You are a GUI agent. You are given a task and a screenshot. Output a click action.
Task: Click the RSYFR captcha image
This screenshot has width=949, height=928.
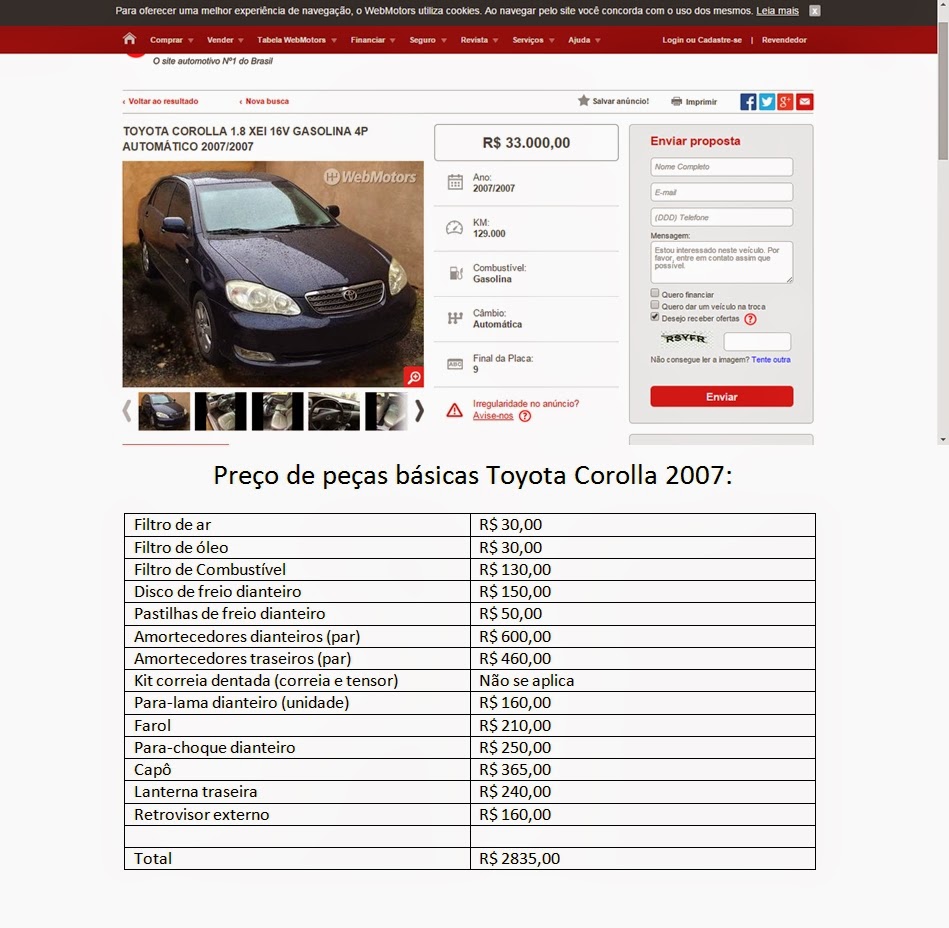(685, 338)
